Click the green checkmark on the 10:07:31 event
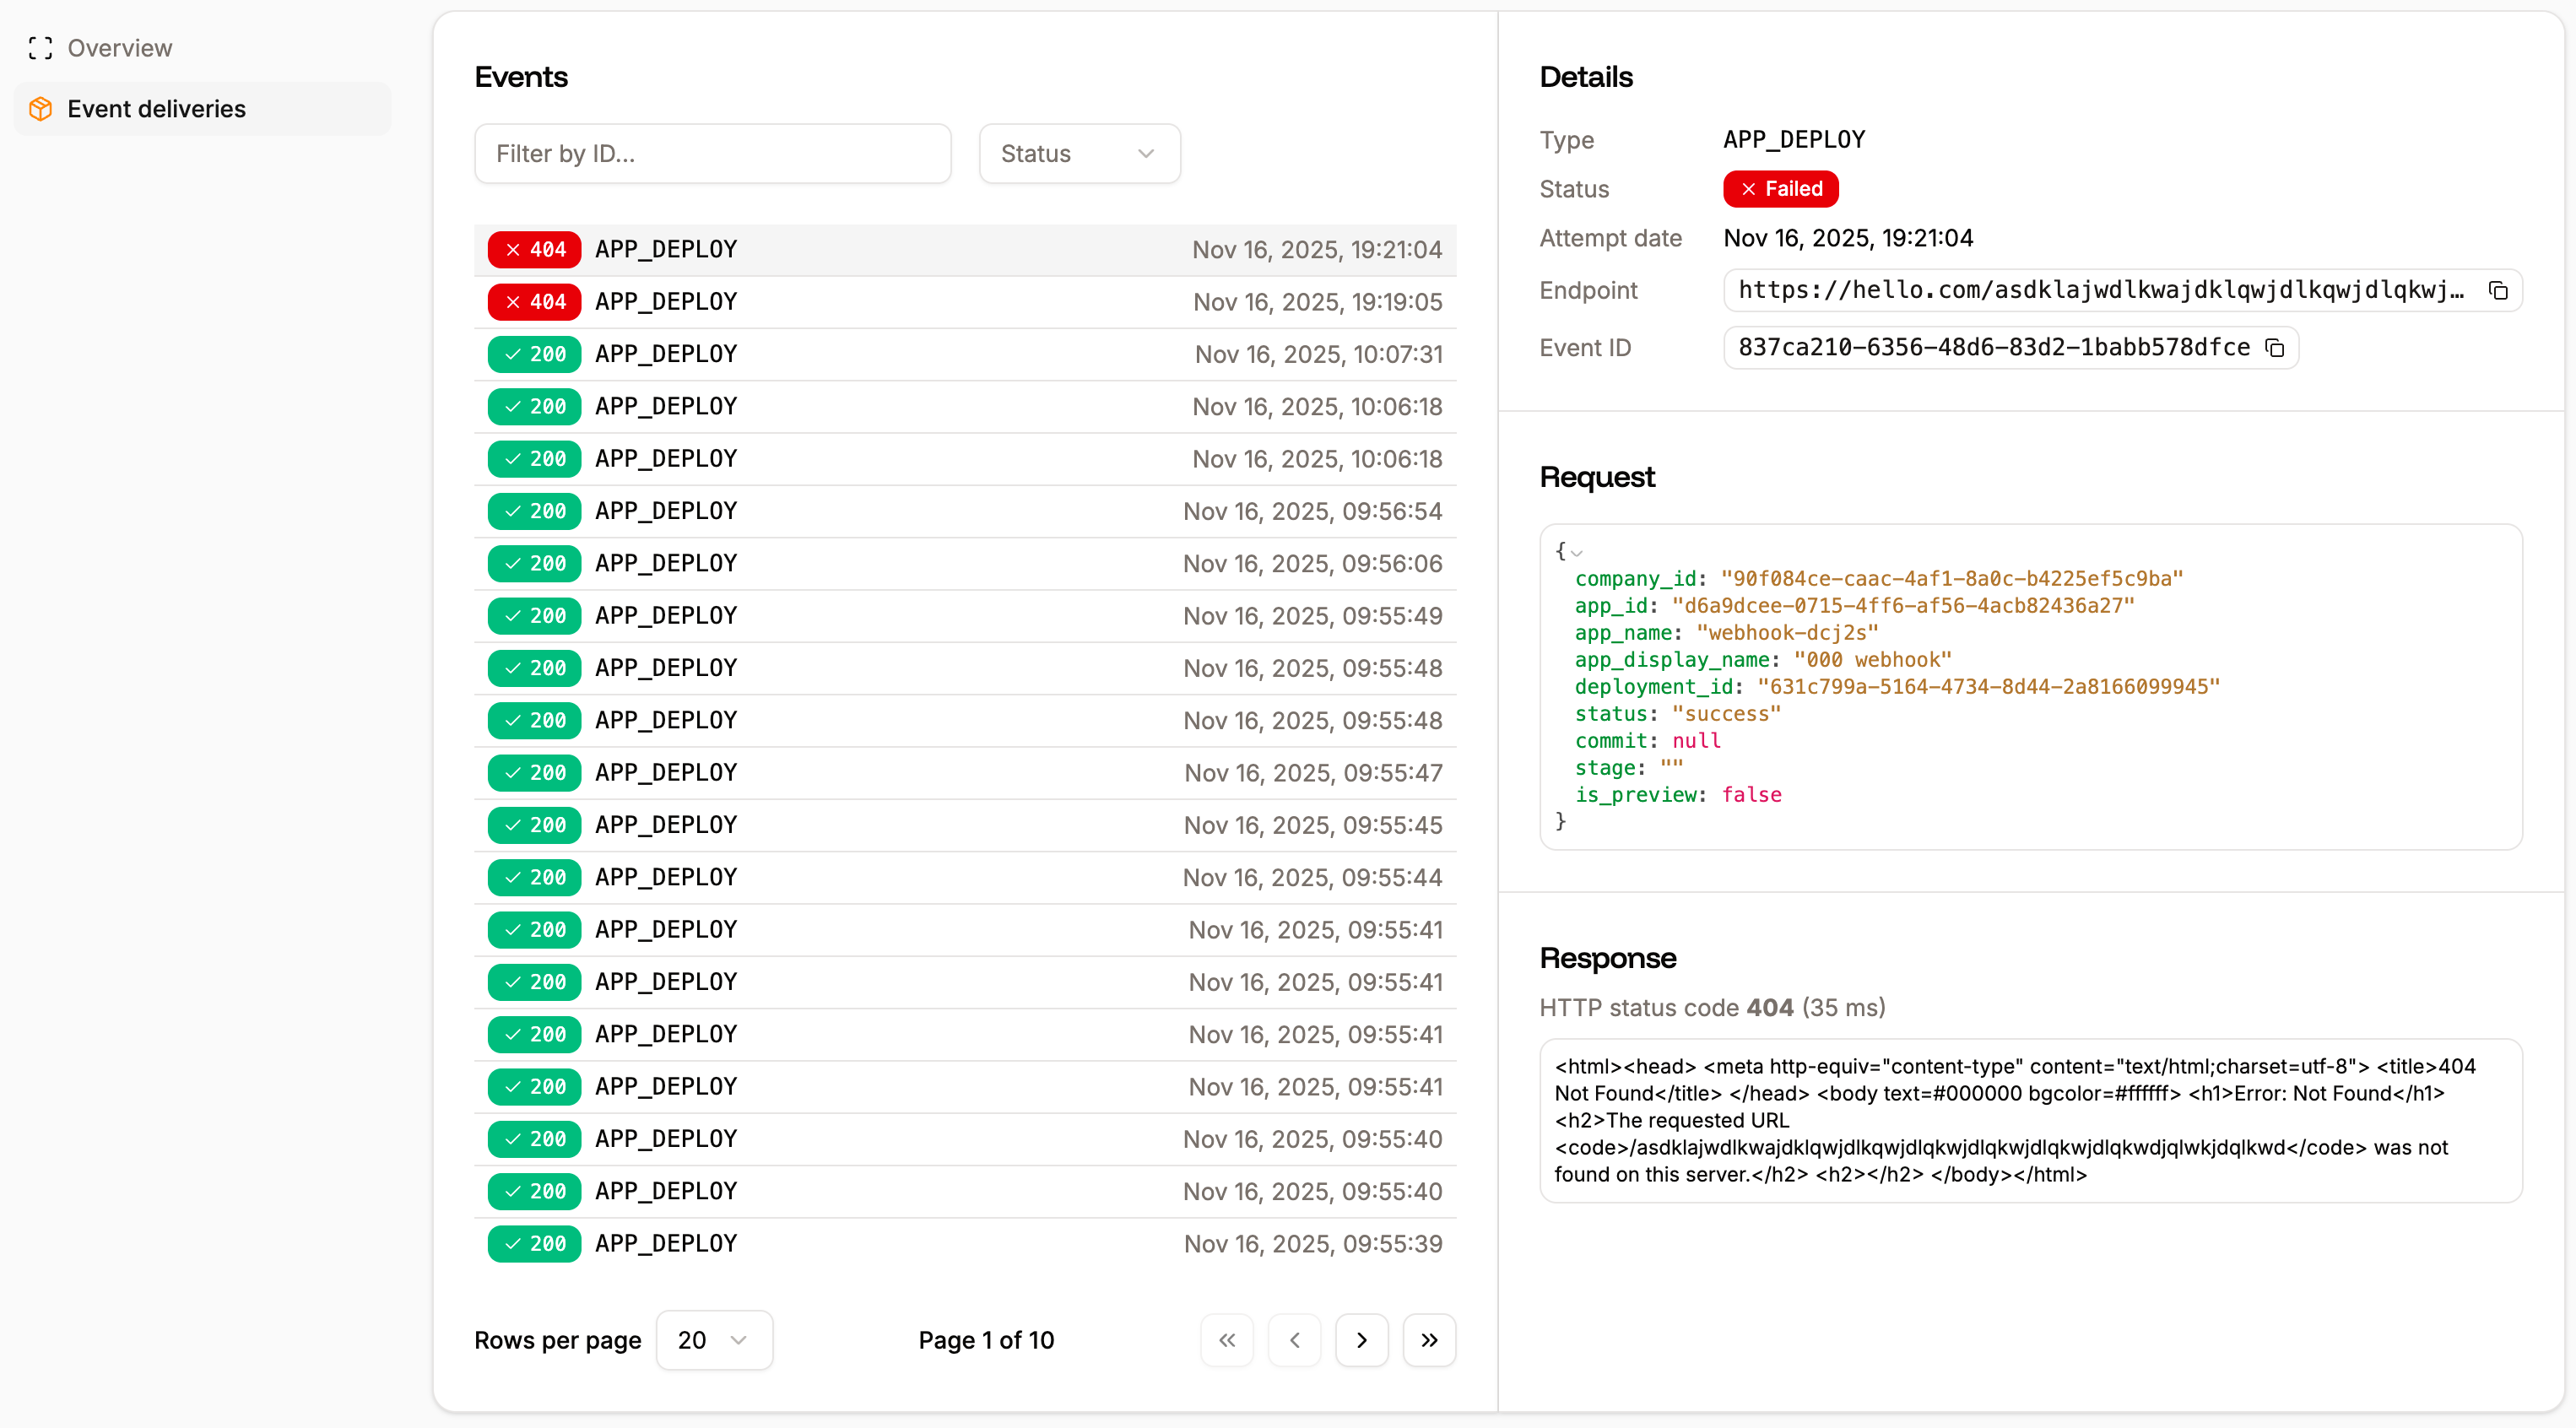This screenshot has height=1428, width=2576. 512,353
